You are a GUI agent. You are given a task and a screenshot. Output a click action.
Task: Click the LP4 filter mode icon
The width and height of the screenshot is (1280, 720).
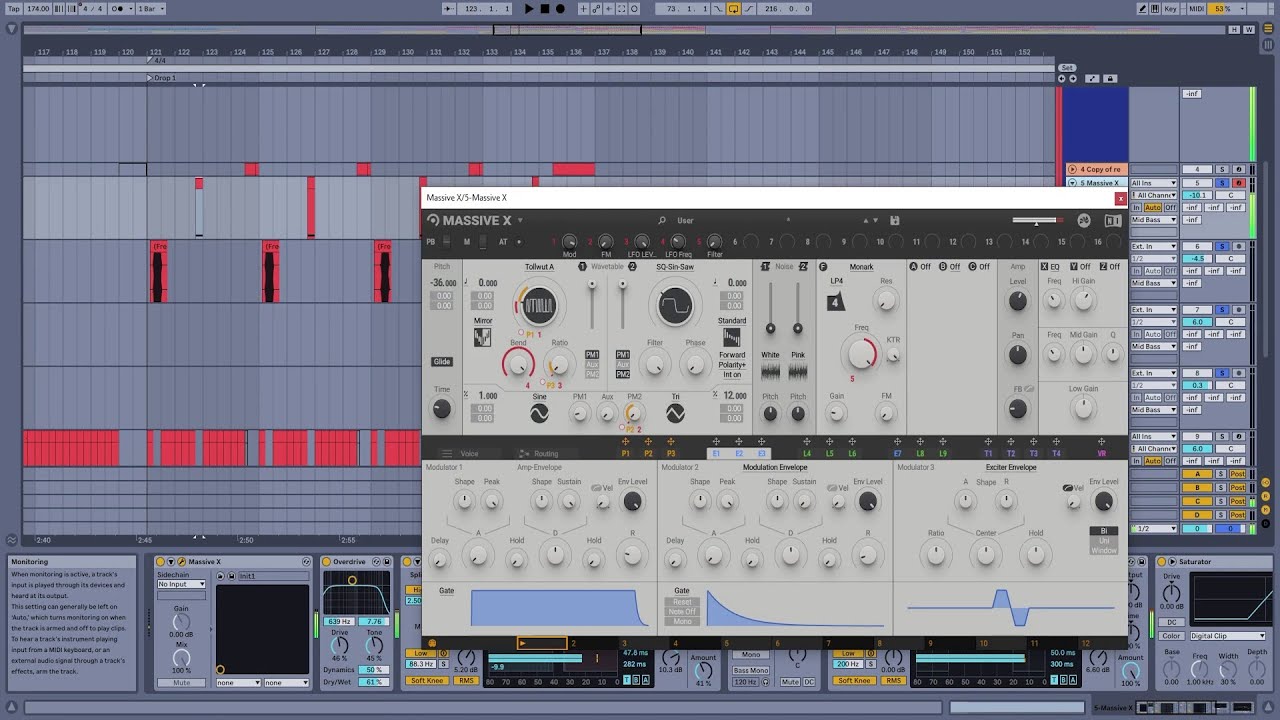[836, 301]
